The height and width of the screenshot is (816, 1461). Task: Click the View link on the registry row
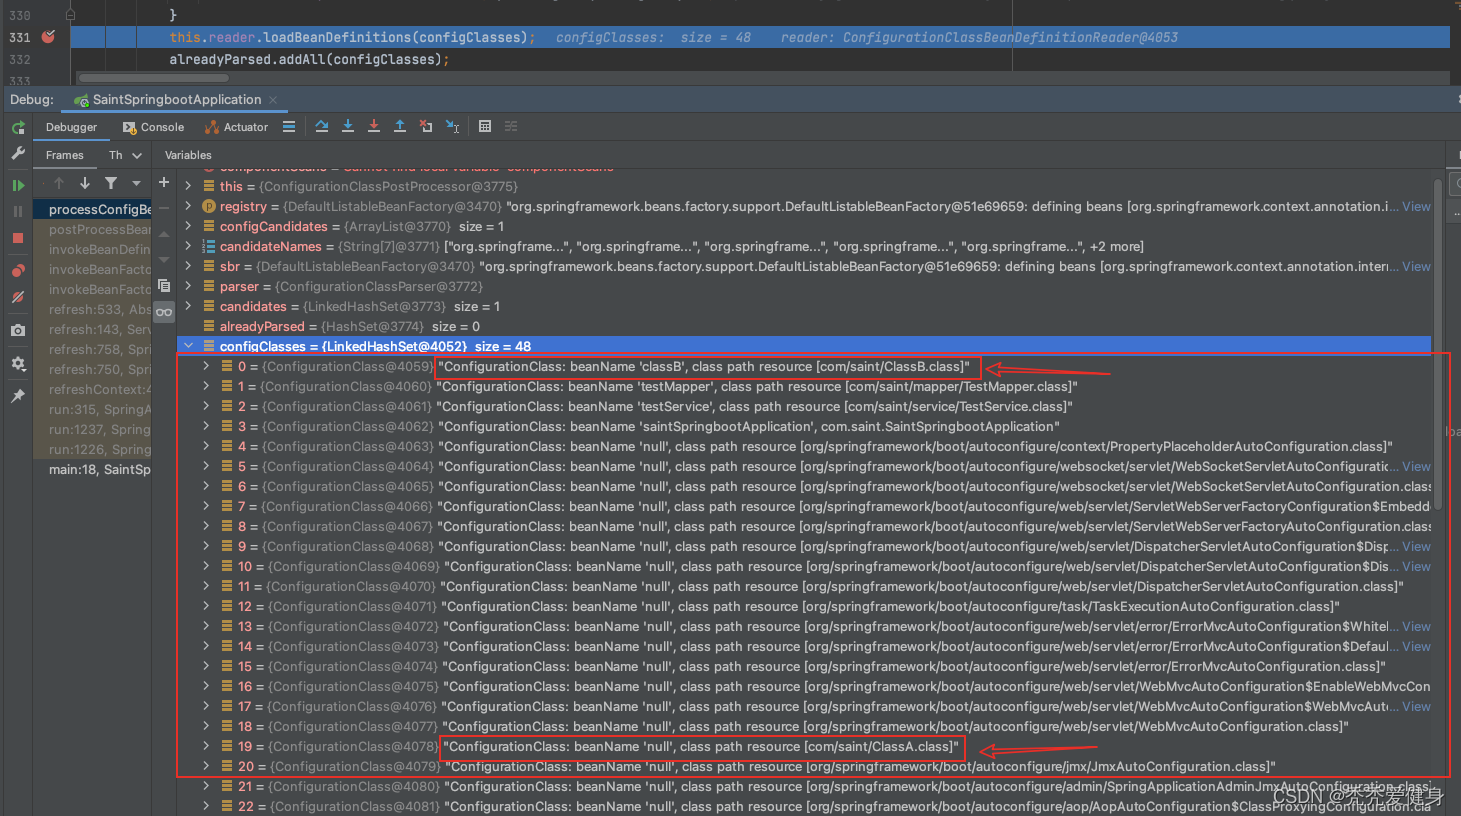[1416, 206]
